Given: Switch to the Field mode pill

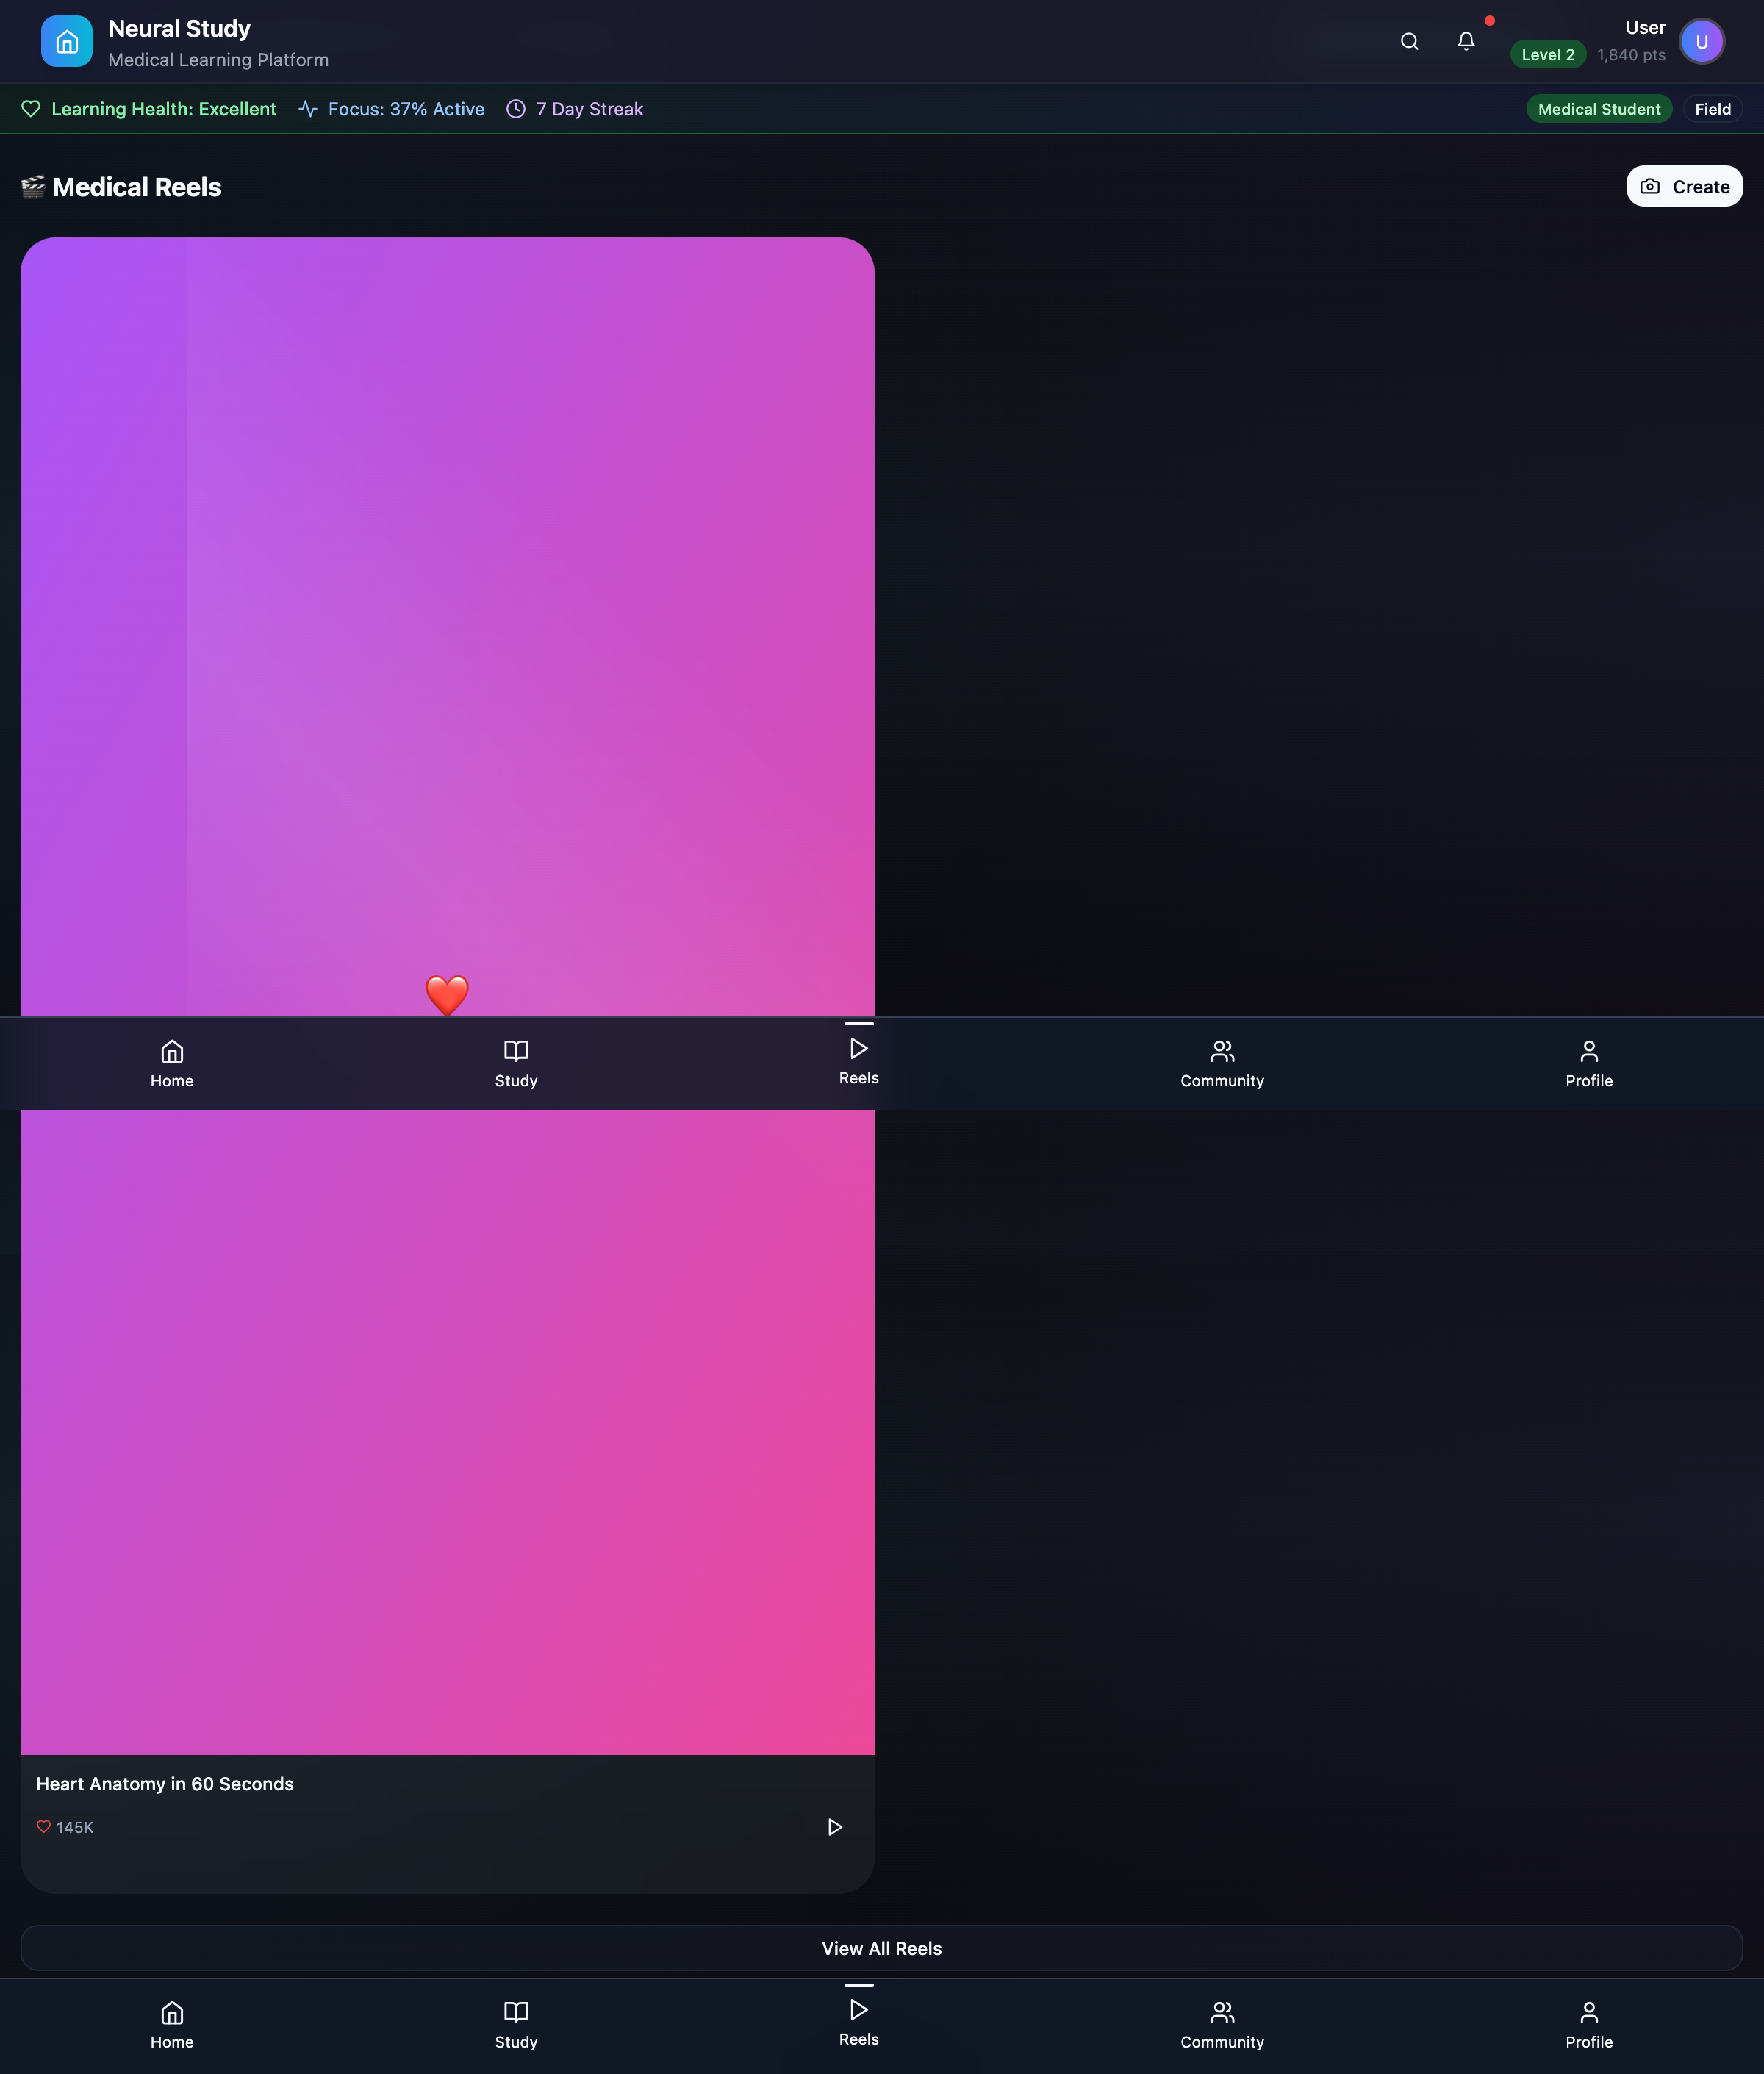Looking at the screenshot, I should pyautogui.click(x=1712, y=109).
